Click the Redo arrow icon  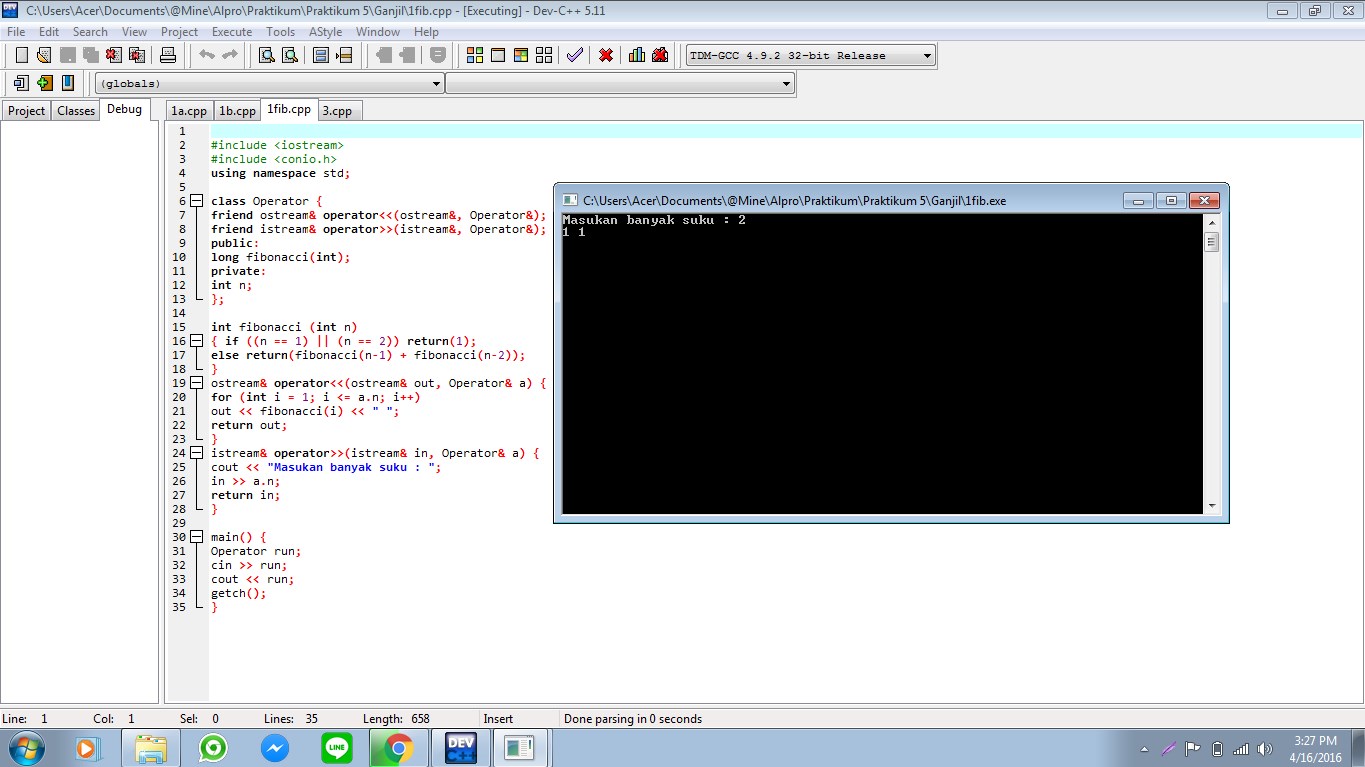click(230, 55)
